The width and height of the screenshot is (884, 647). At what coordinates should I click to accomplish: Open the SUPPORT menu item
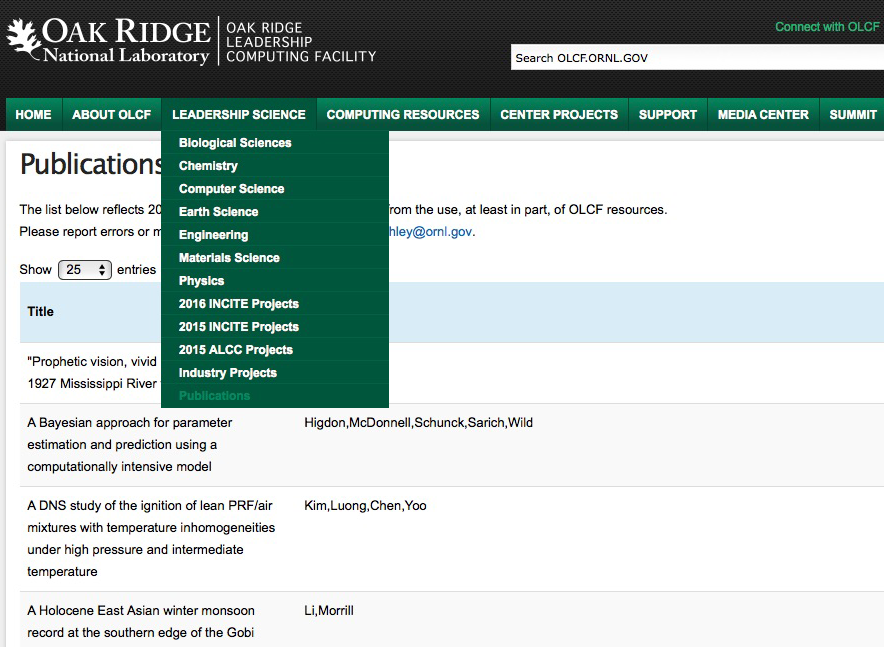[667, 115]
